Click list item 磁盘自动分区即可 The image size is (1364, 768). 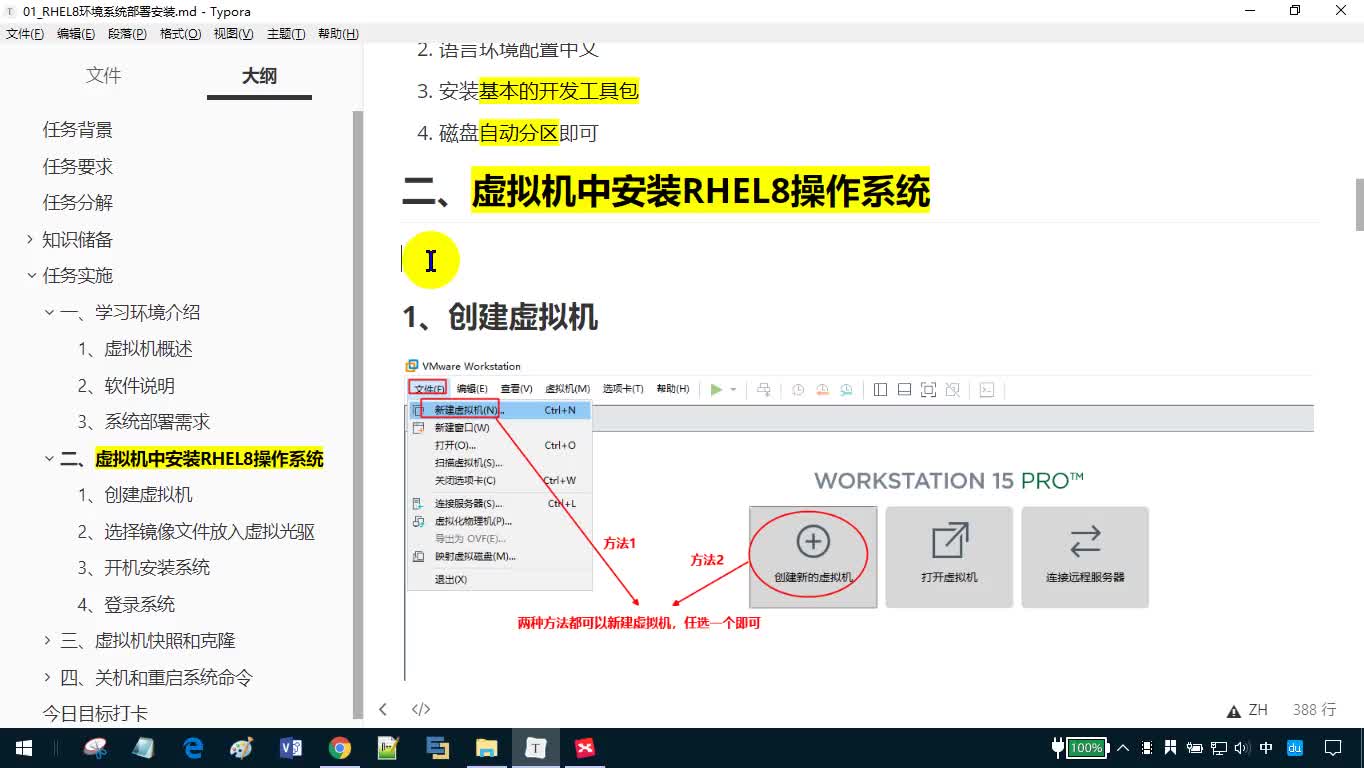pos(518,133)
